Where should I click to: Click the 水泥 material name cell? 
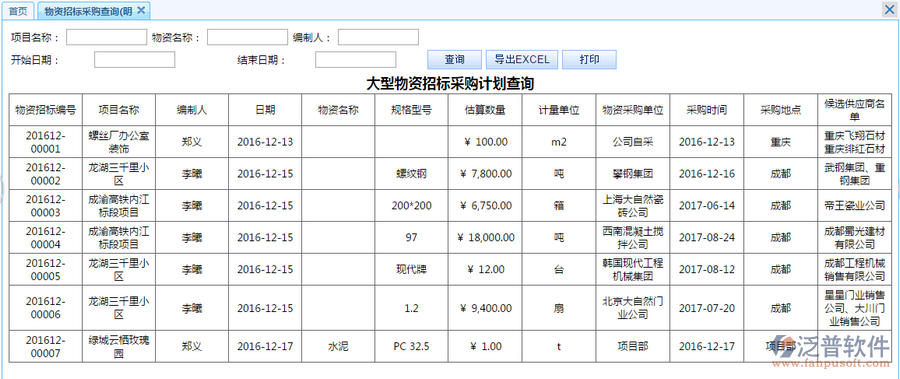[x=338, y=346]
